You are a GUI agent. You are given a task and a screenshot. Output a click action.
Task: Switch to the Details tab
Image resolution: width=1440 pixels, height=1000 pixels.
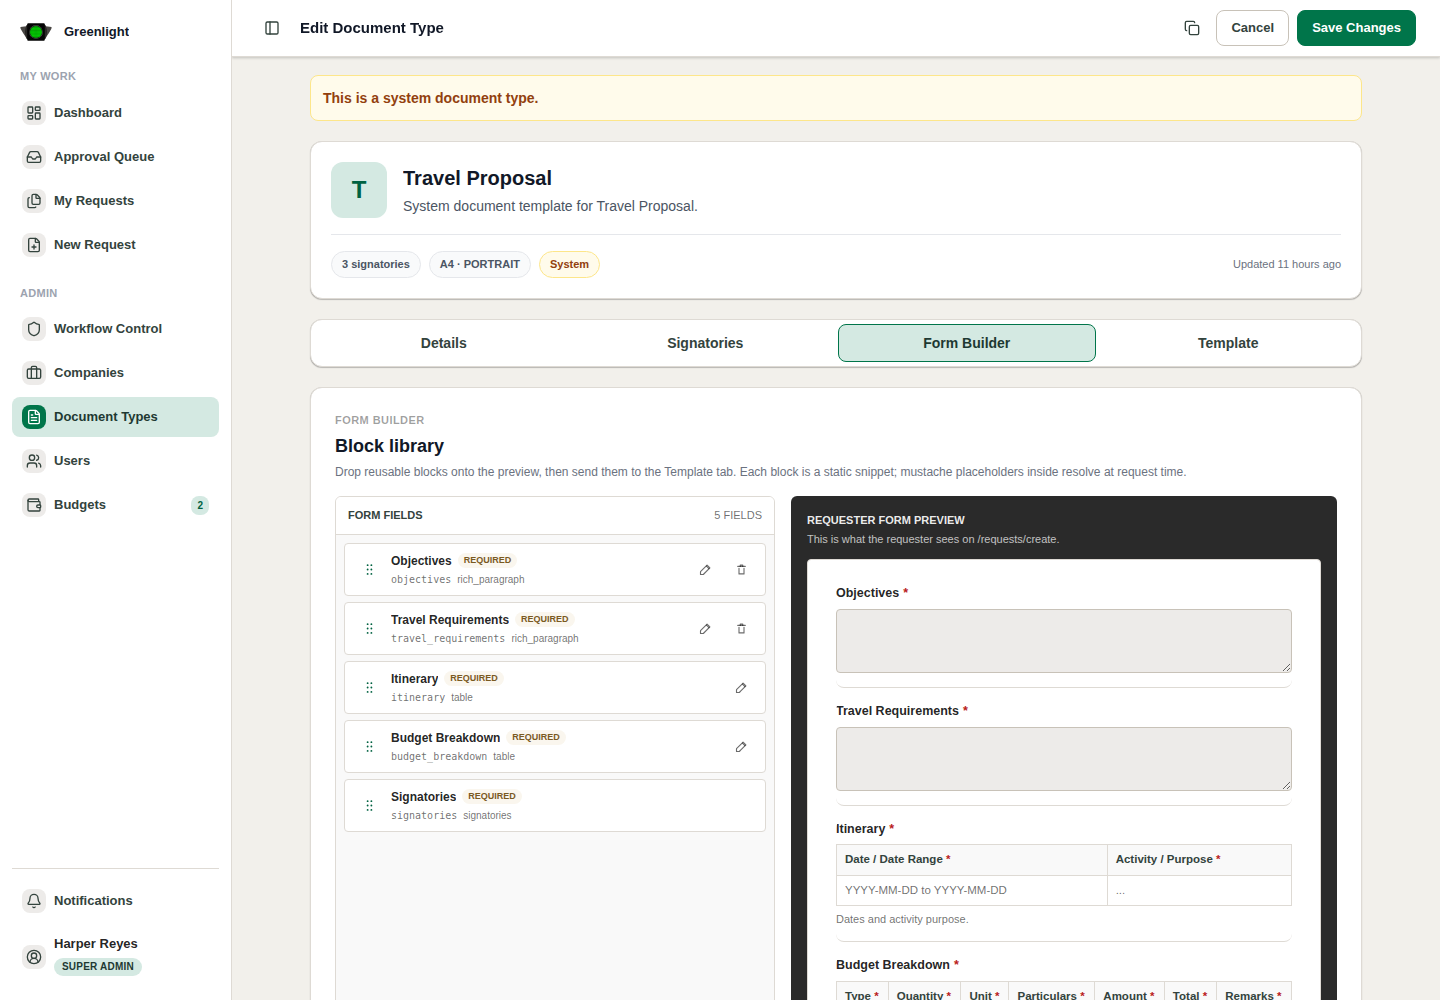point(444,343)
